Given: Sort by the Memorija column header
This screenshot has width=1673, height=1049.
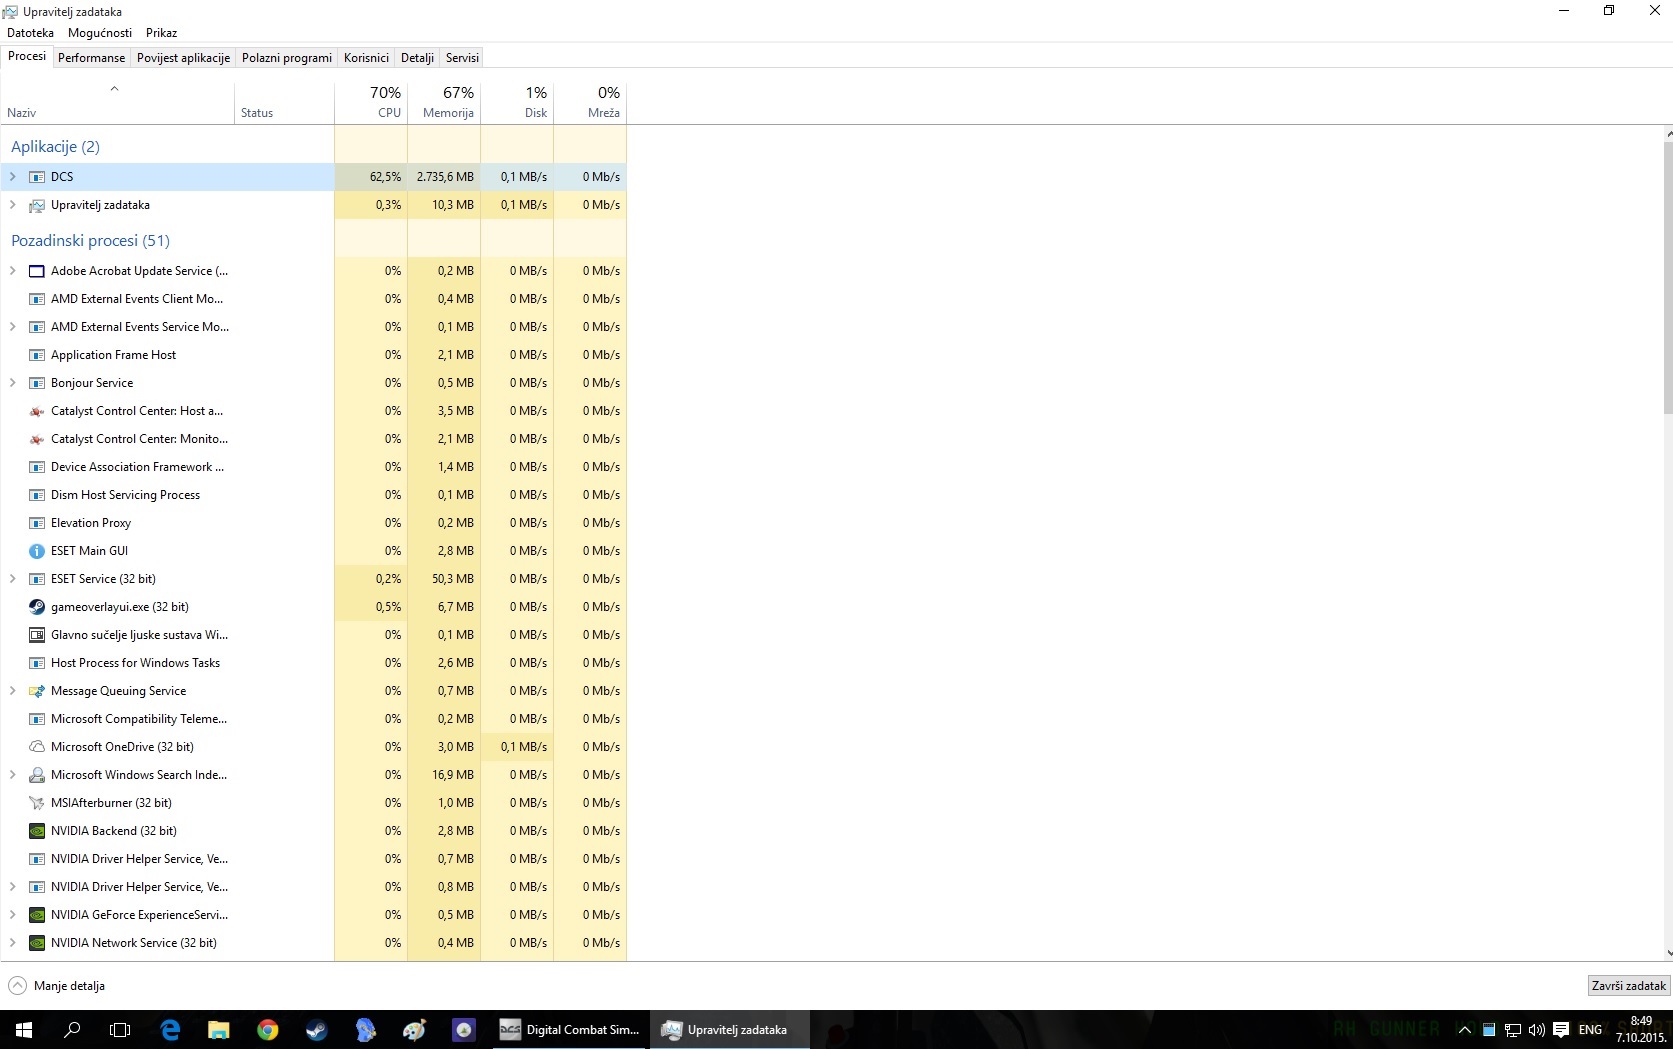Looking at the screenshot, I should tap(444, 102).
